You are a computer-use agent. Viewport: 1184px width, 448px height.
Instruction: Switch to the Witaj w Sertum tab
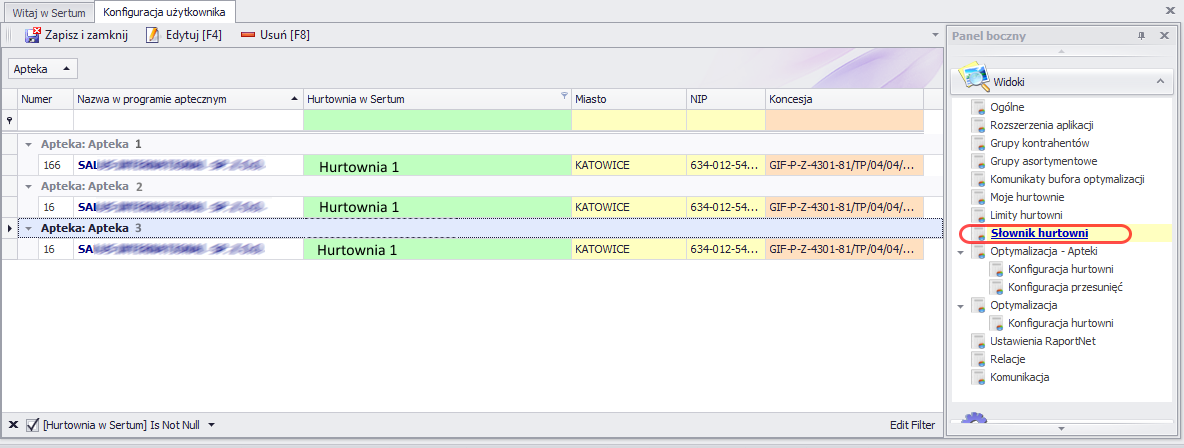click(x=48, y=13)
